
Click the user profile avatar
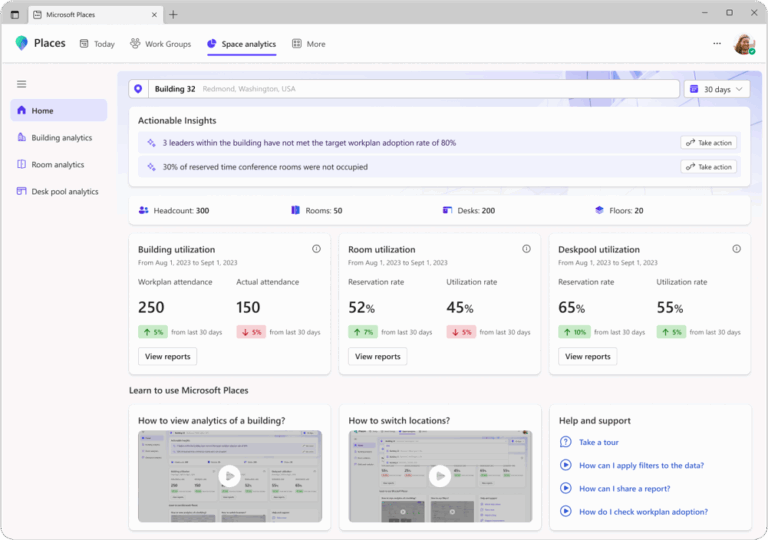pos(743,44)
